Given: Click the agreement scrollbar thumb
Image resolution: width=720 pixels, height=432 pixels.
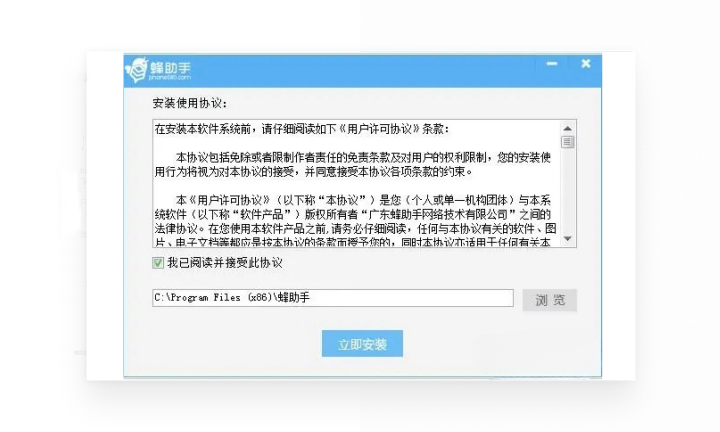Looking at the screenshot, I should [568, 142].
